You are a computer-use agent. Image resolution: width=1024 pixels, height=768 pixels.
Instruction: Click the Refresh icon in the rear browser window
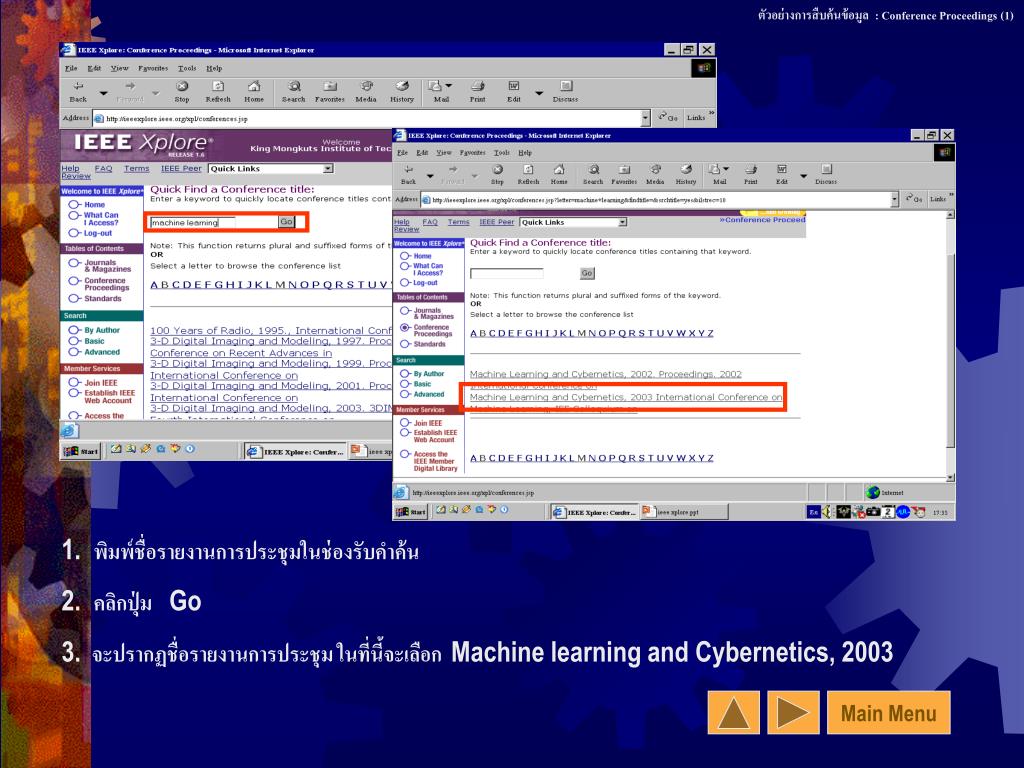tap(218, 86)
